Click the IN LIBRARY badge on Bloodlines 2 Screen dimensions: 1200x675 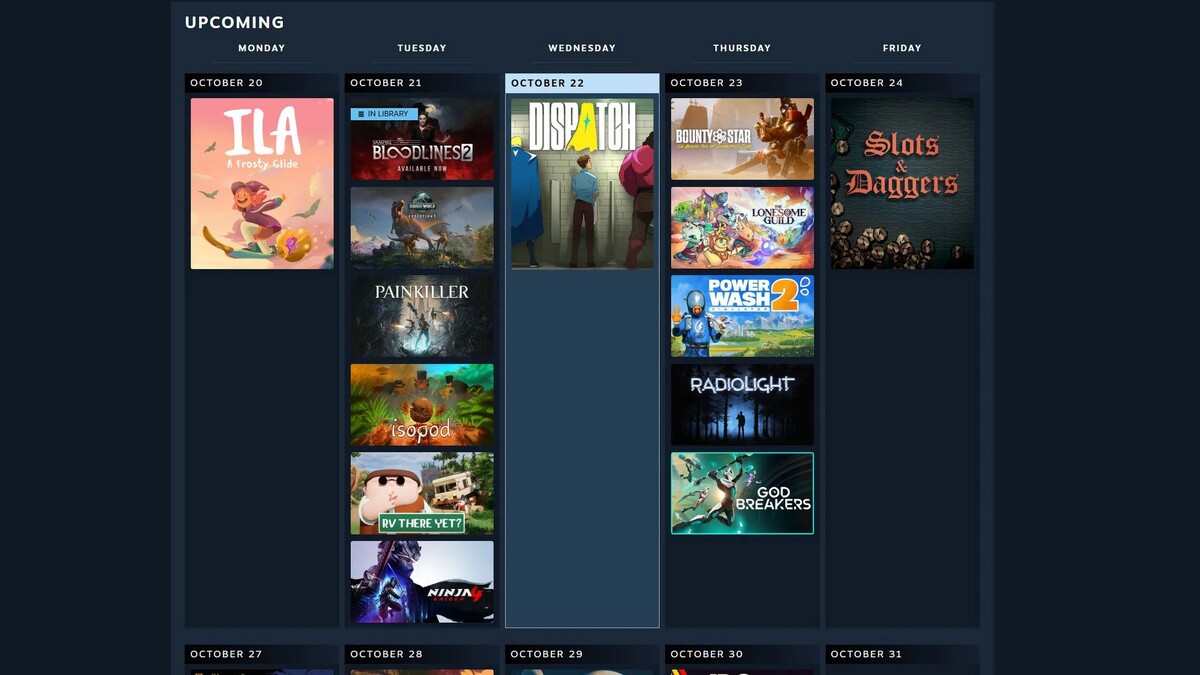[386, 113]
